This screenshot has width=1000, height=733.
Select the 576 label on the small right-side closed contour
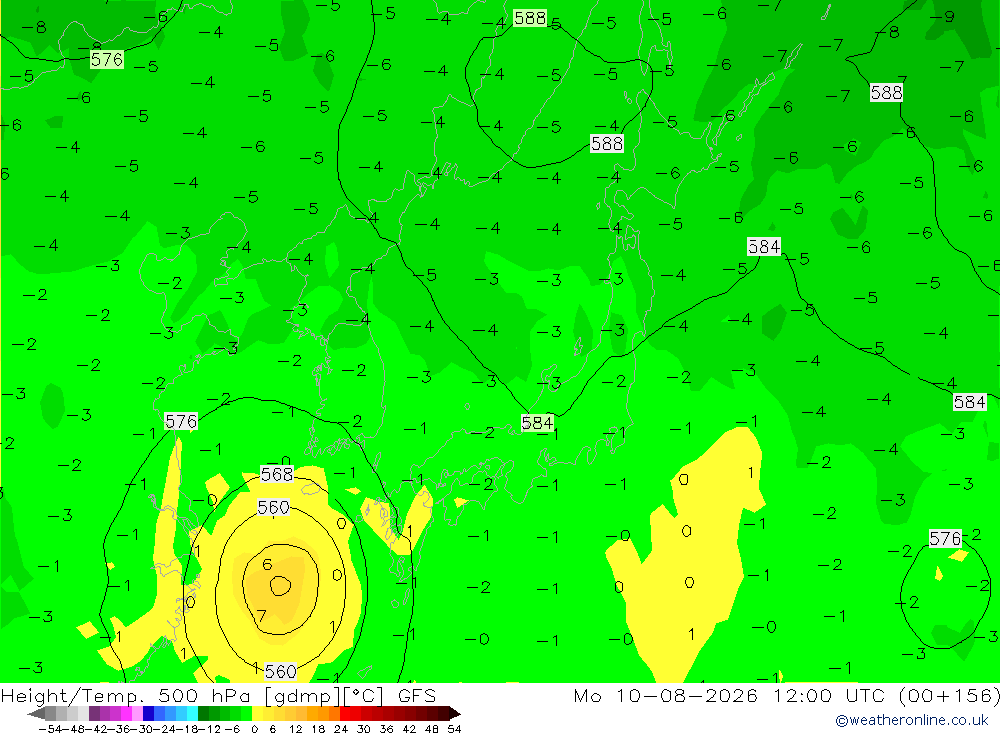click(945, 538)
